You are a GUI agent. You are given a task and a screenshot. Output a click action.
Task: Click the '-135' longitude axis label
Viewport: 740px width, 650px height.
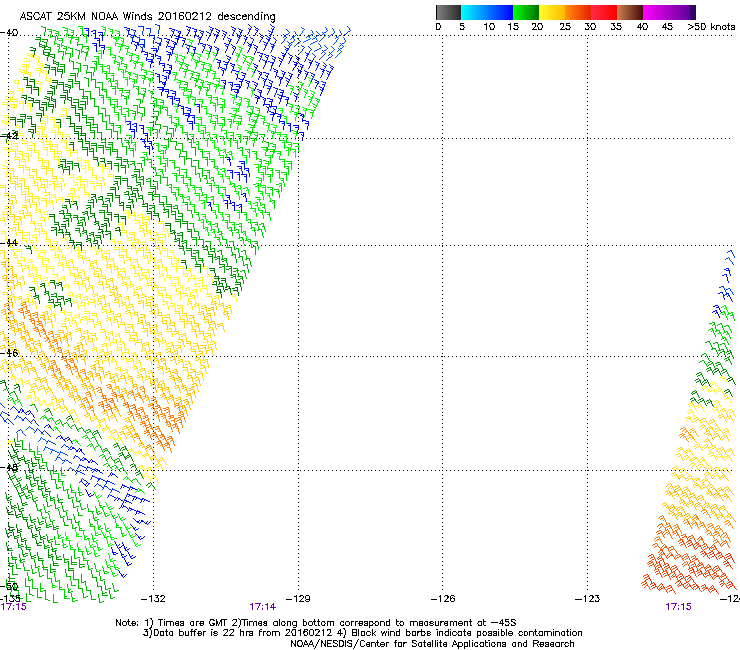pyautogui.click(x=10, y=599)
